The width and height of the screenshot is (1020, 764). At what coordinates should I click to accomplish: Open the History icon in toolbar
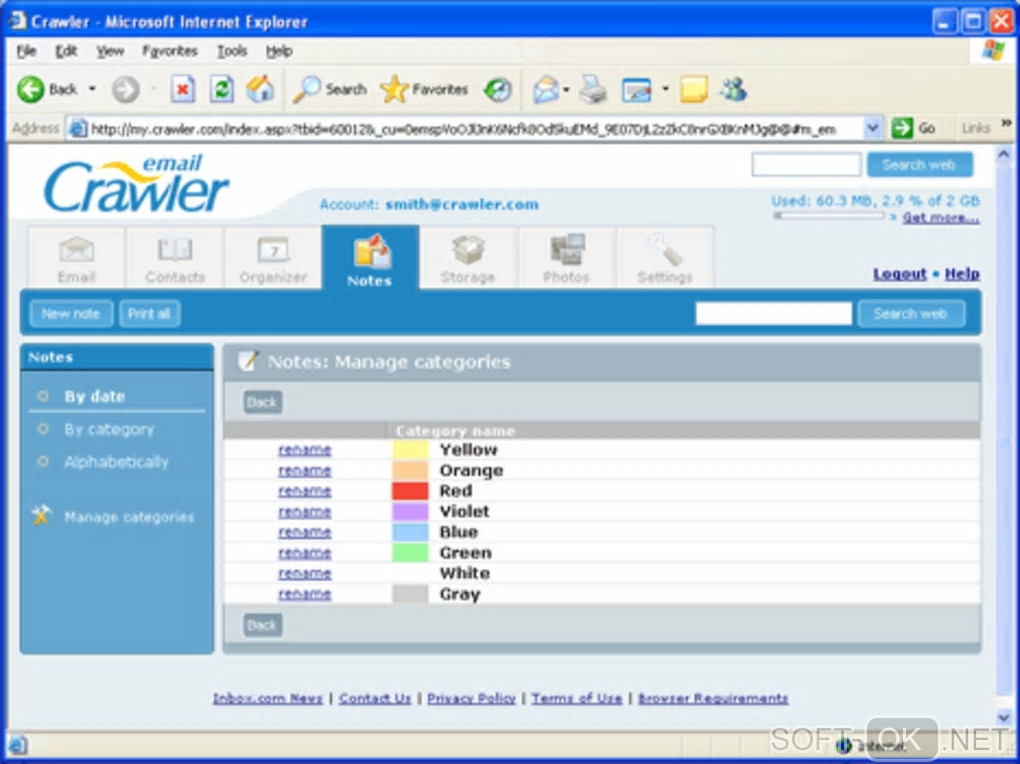(498, 90)
